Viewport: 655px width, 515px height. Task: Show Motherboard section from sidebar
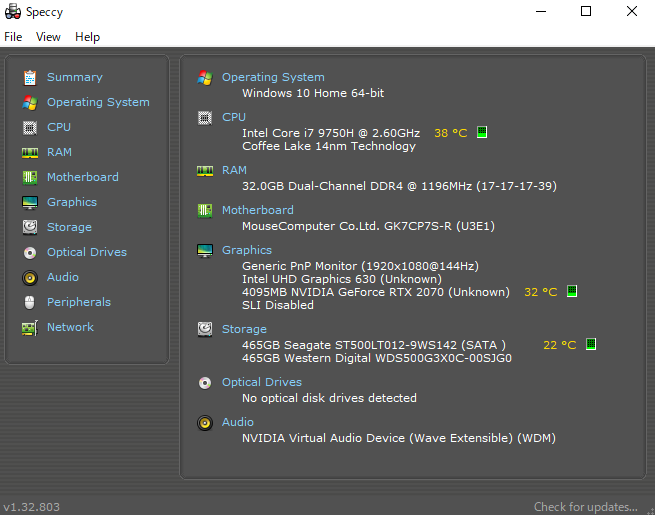point(83,177)
